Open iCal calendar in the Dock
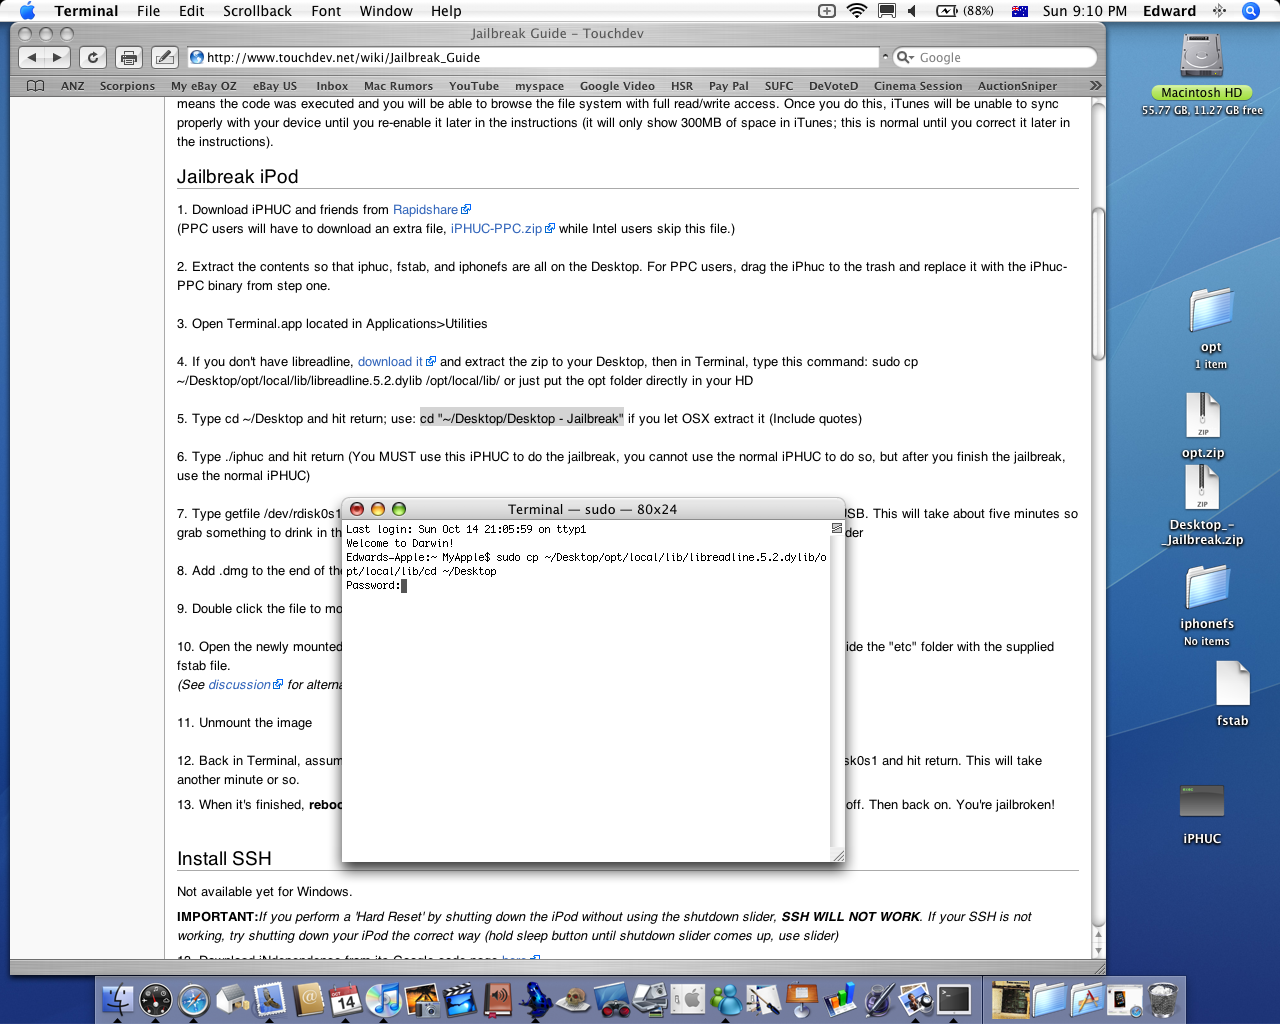 (346, 999)
